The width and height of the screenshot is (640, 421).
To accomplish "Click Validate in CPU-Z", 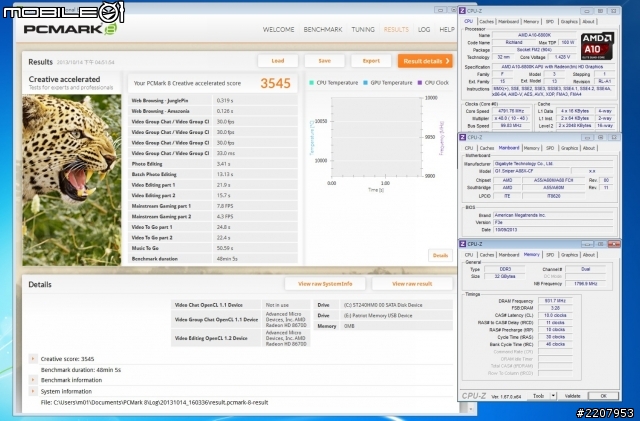I will tap(572, 396).
